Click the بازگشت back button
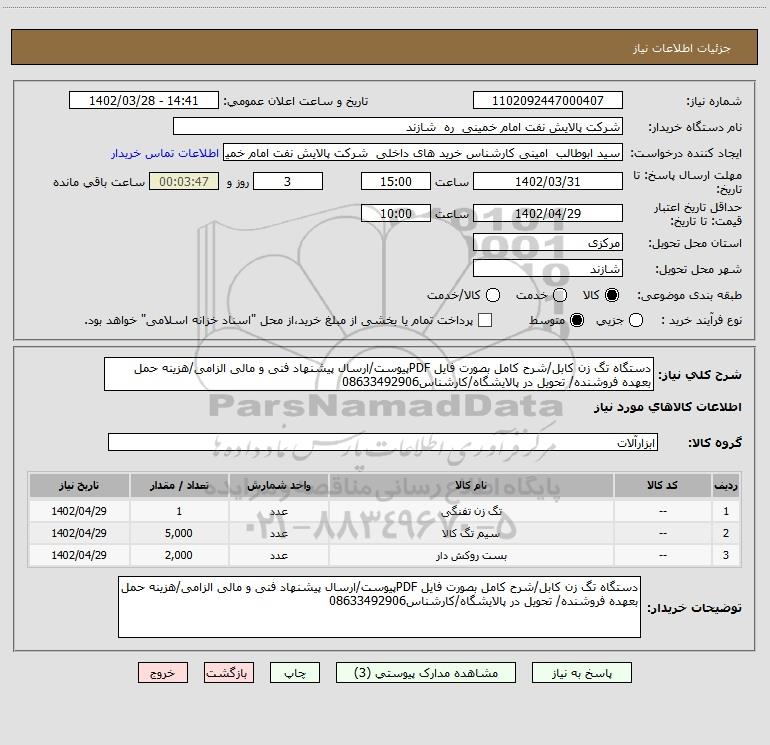Image resolution: width=770 pixels, height=745 pixels. tap(229, 673)
